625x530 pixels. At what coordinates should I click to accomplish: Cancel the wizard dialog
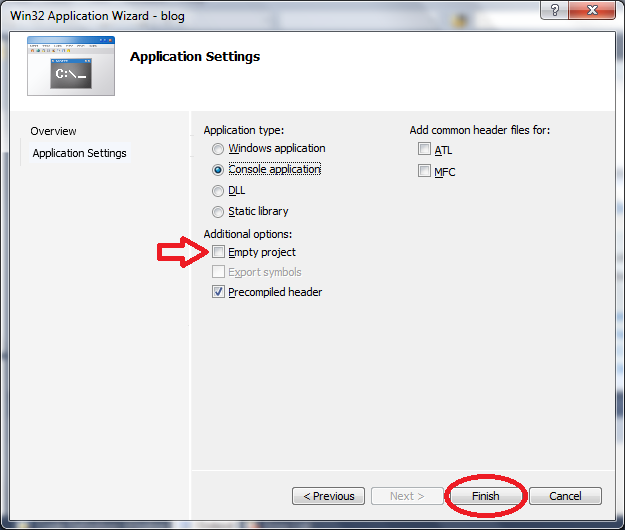click(x=565, y=496)
